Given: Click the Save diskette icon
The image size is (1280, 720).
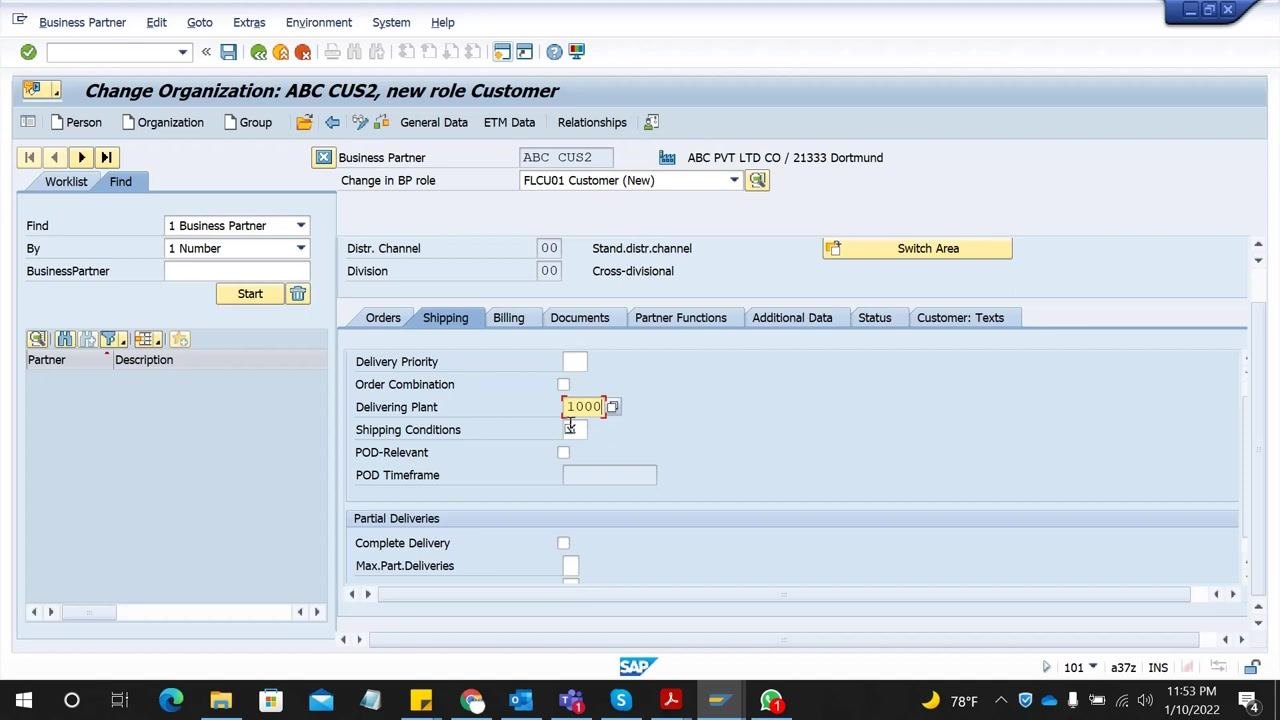Looking at the screenshot, I should 228,52.
